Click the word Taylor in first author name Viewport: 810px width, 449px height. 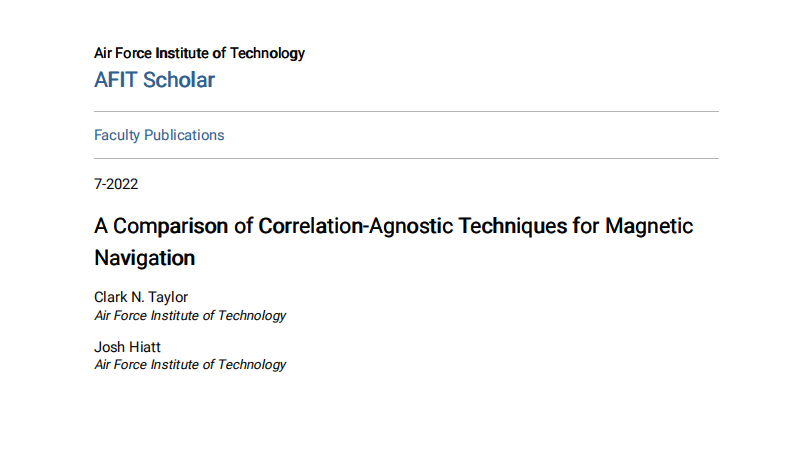click(168, 298)
